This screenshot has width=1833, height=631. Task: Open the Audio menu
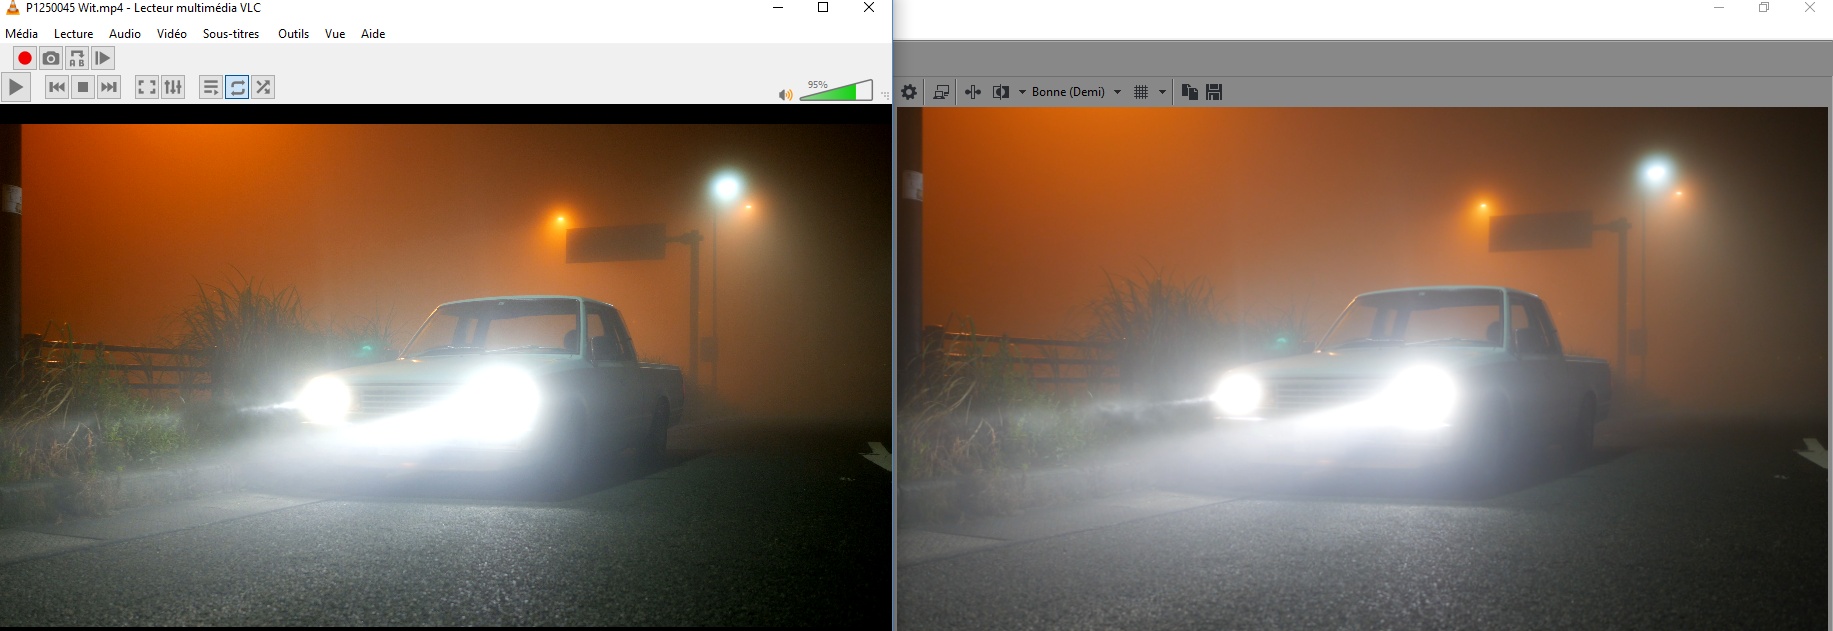coord(125,34)
